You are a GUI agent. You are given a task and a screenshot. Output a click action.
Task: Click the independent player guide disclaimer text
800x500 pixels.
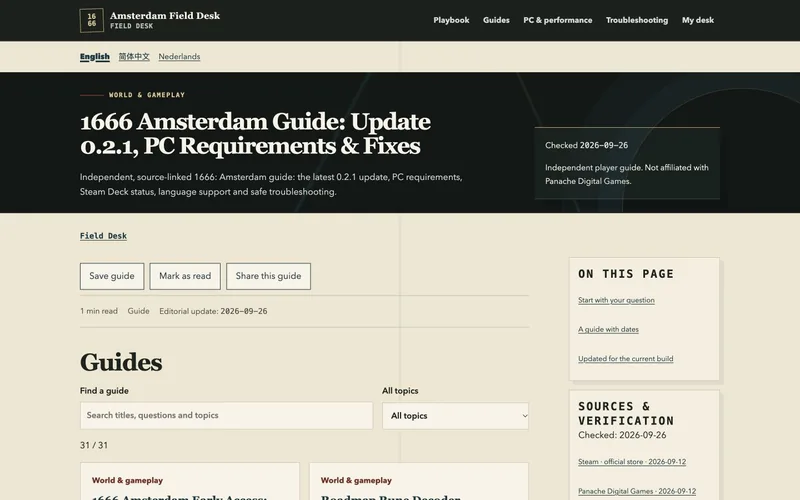[627, 174]
